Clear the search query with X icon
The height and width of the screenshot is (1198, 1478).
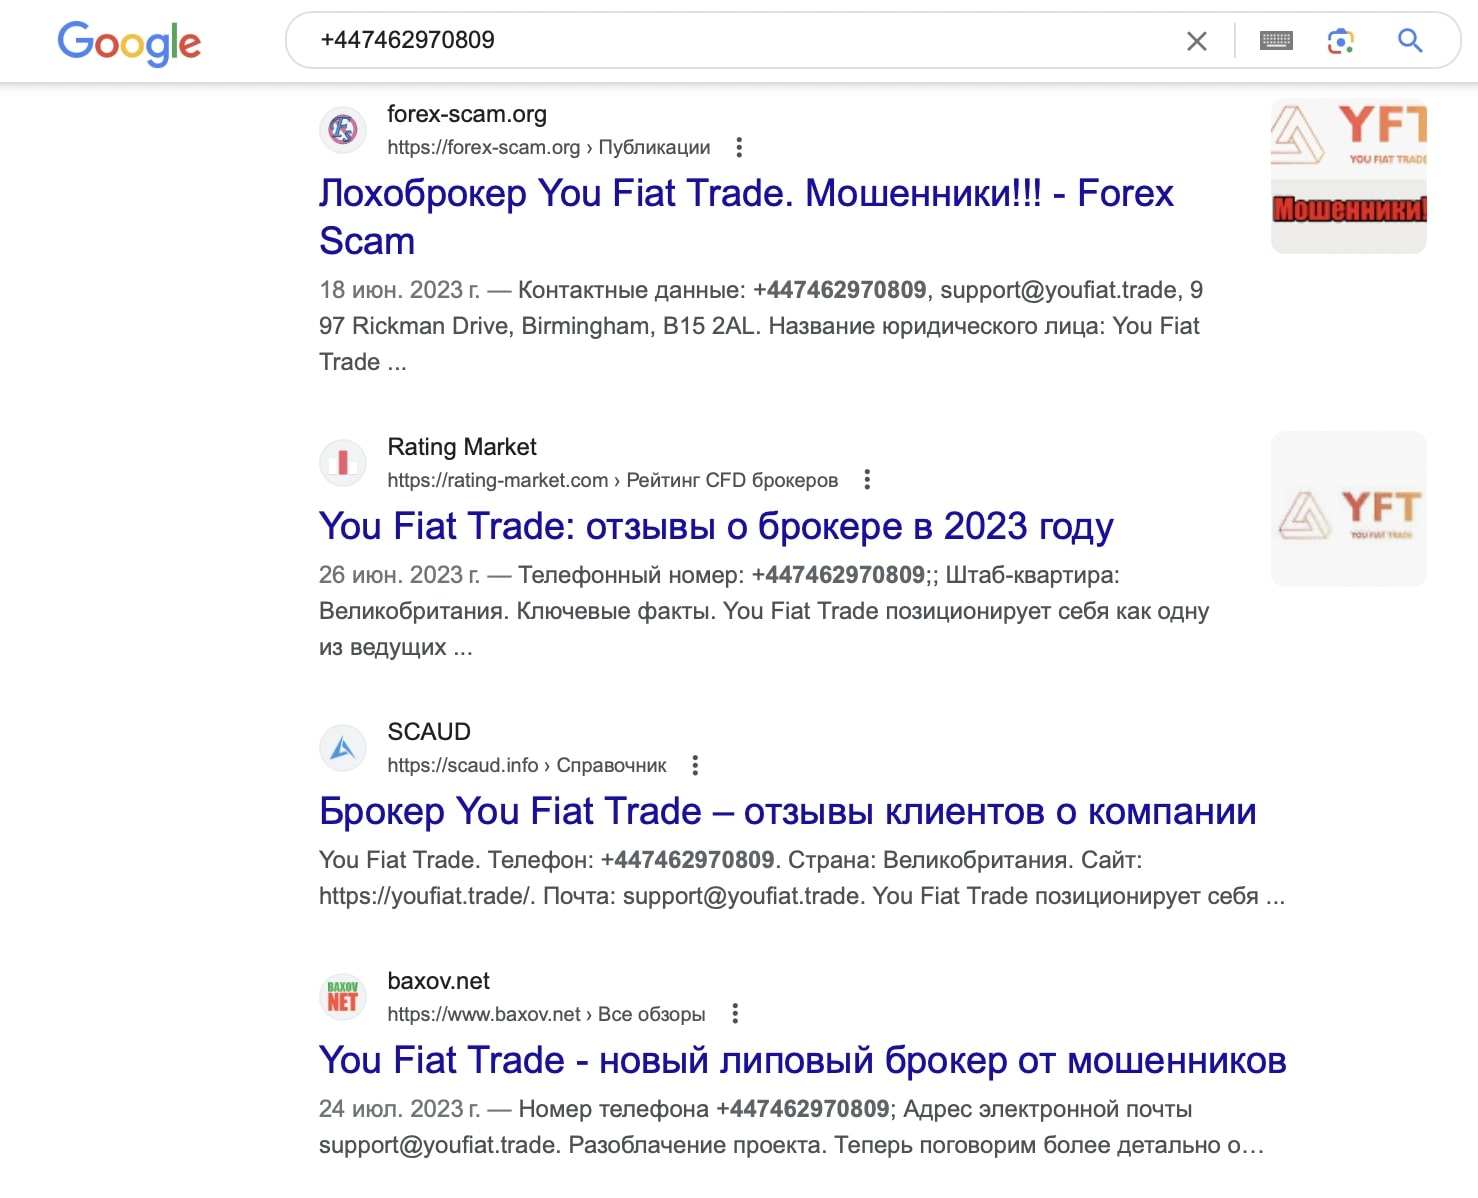pos(1196,41)
